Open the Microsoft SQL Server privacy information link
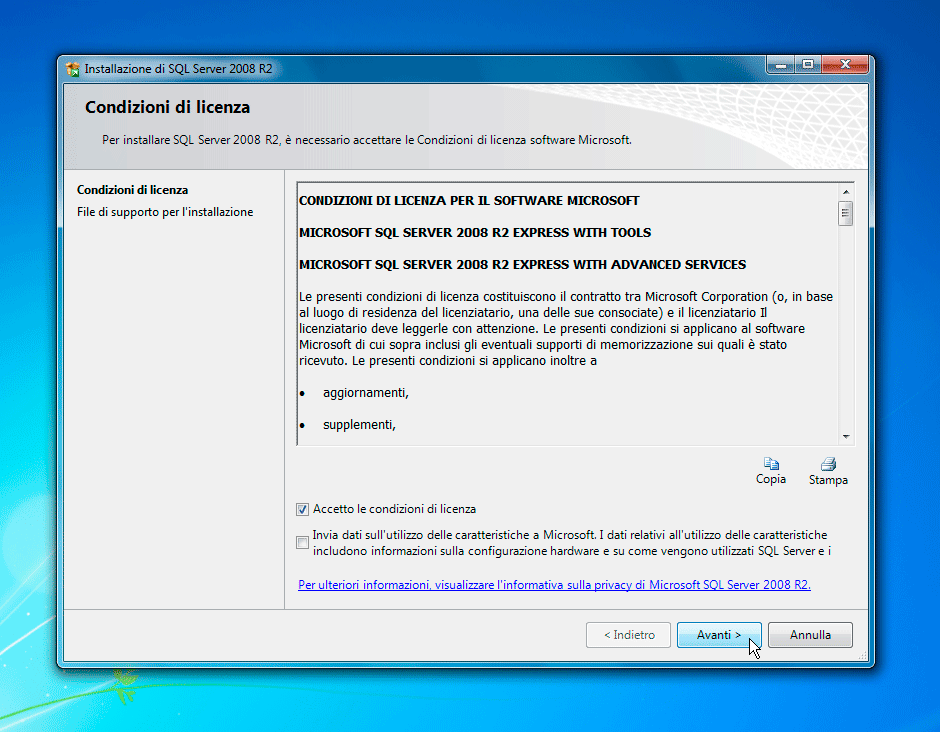Viewport: 940px width, 732px height. pyautogui.click(x=555, y=585)
